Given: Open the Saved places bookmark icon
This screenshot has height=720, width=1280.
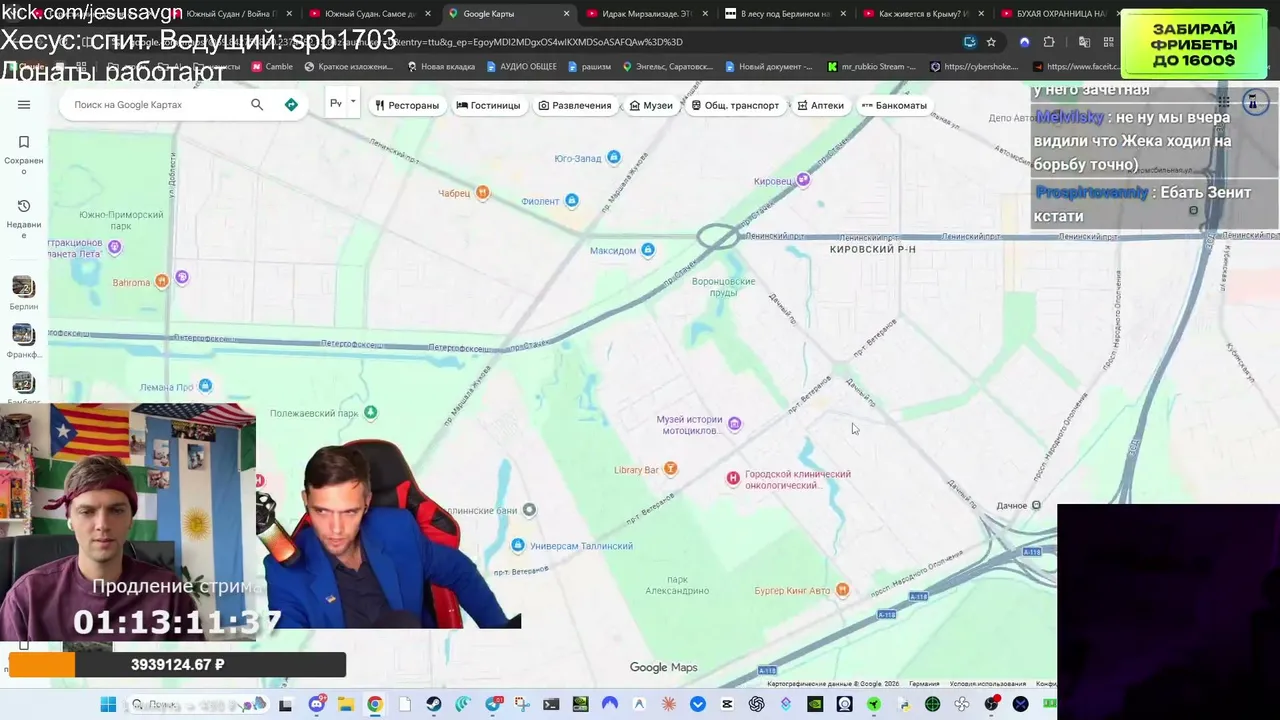Looking at the screenshot, I should coord(24,142).
